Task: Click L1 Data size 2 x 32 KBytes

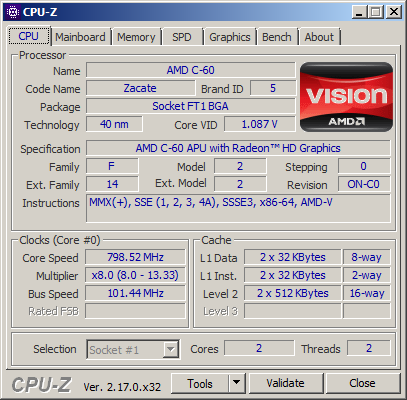Action: pos(293,257)
